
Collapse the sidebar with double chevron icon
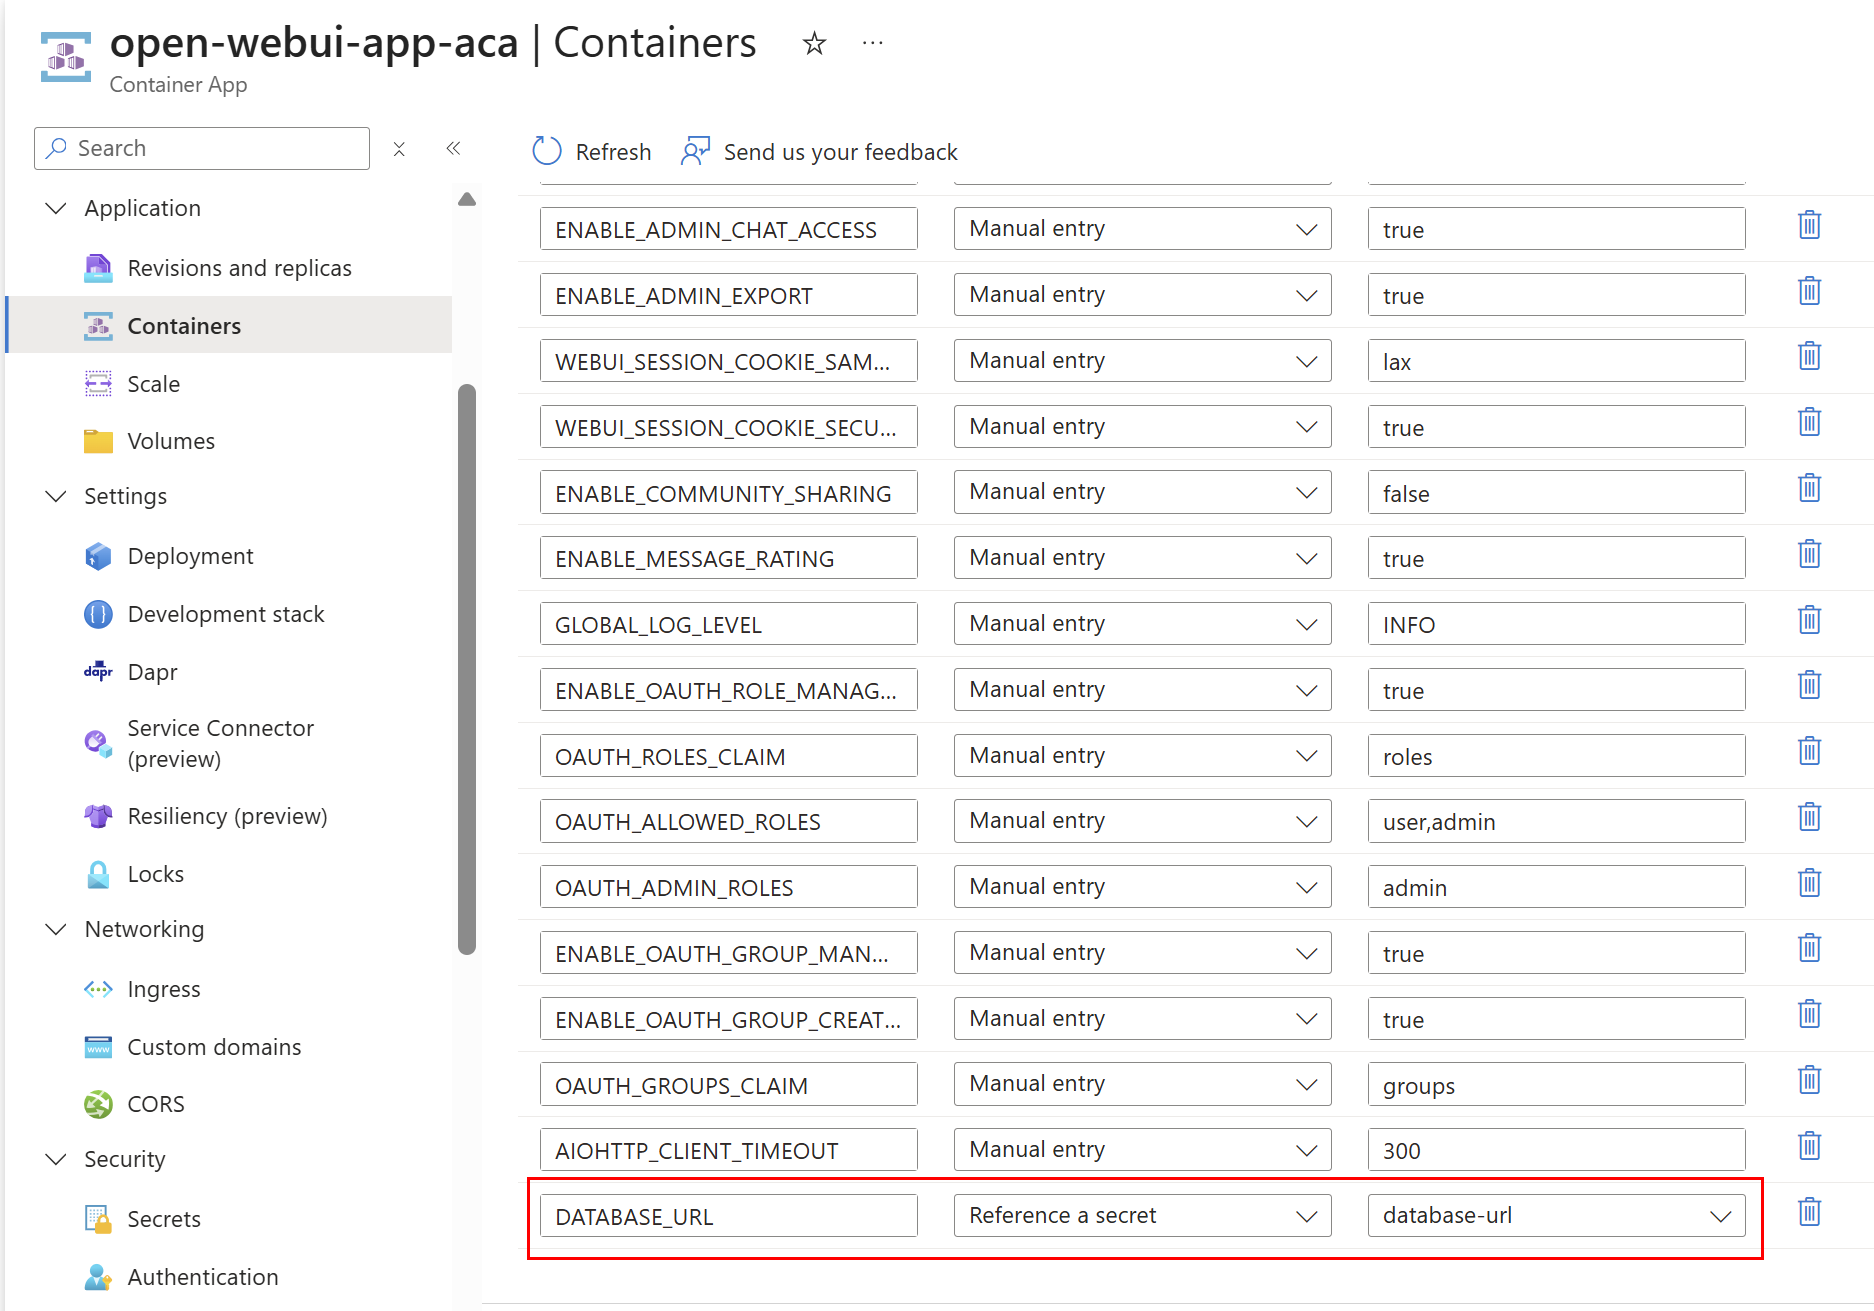[453, 148]
